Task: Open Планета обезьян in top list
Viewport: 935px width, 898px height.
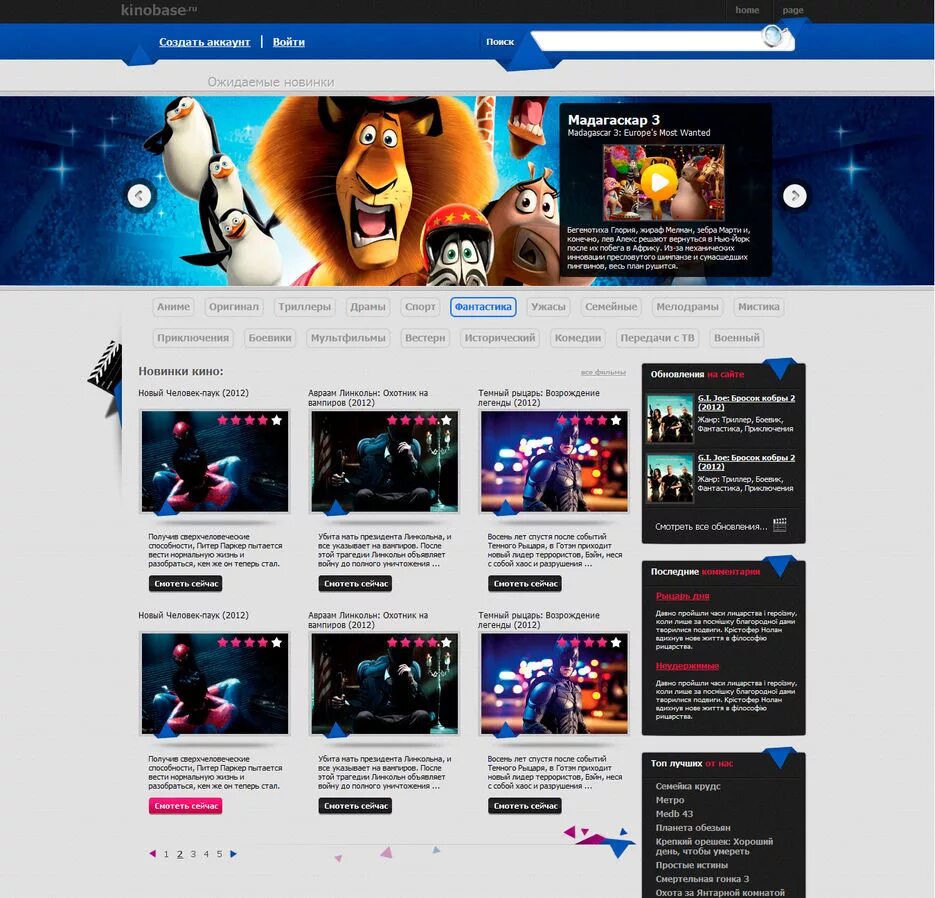Action: [692, 827]
